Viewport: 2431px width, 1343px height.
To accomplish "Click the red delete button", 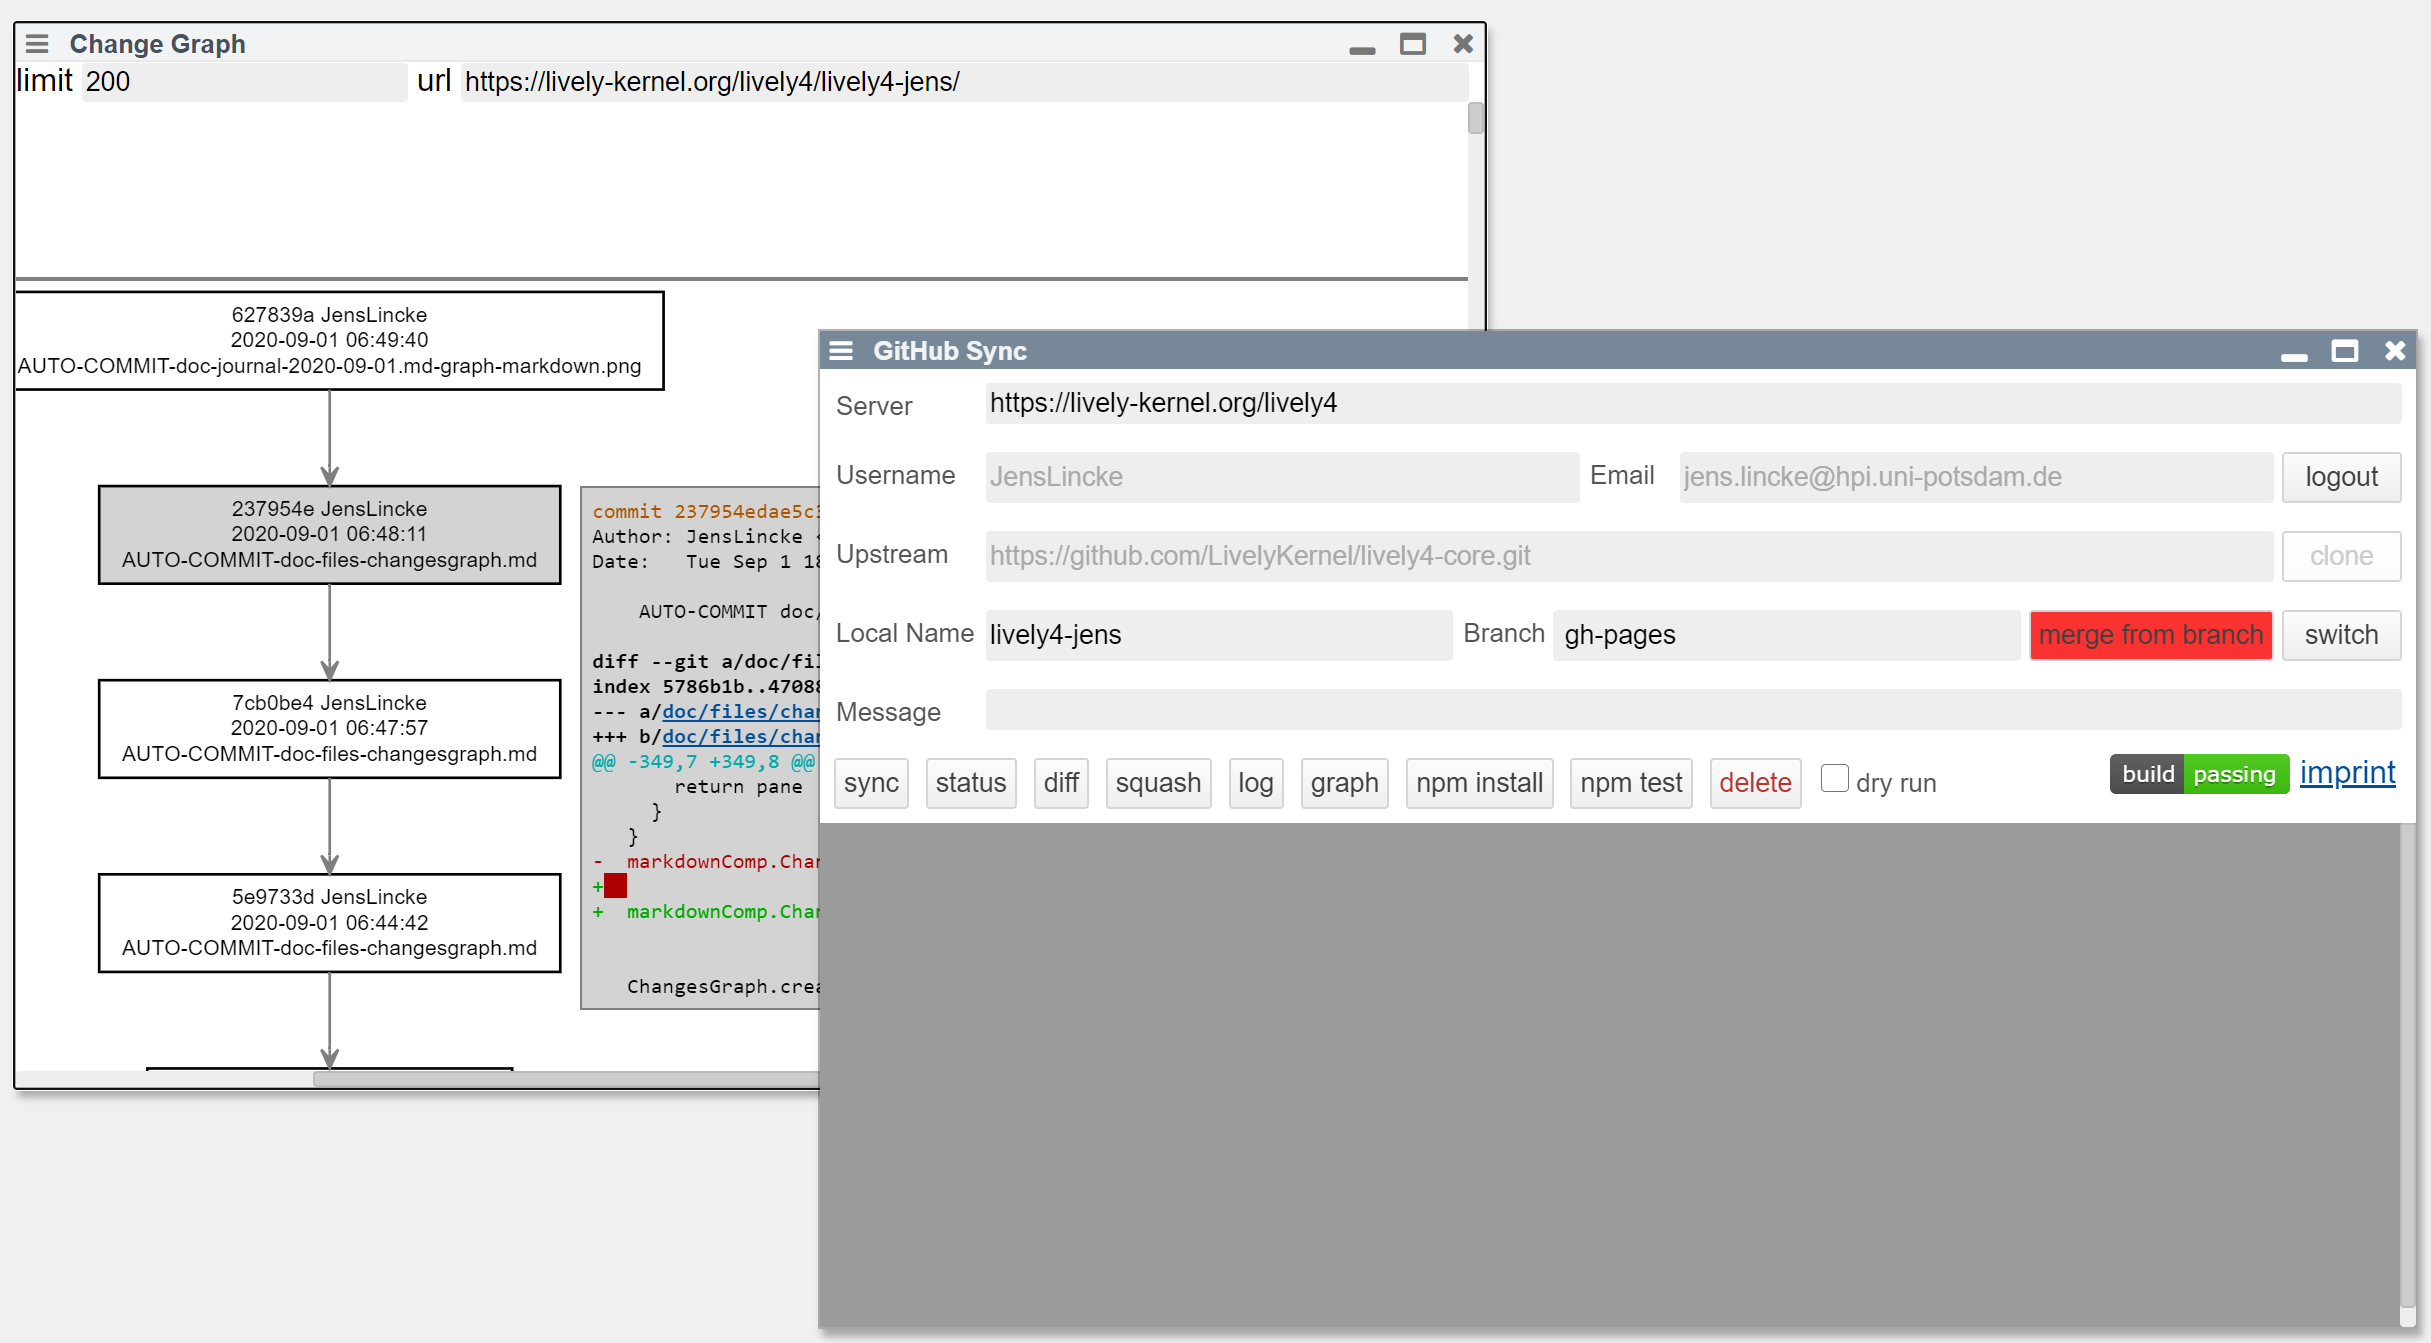I will [1754, 783].
